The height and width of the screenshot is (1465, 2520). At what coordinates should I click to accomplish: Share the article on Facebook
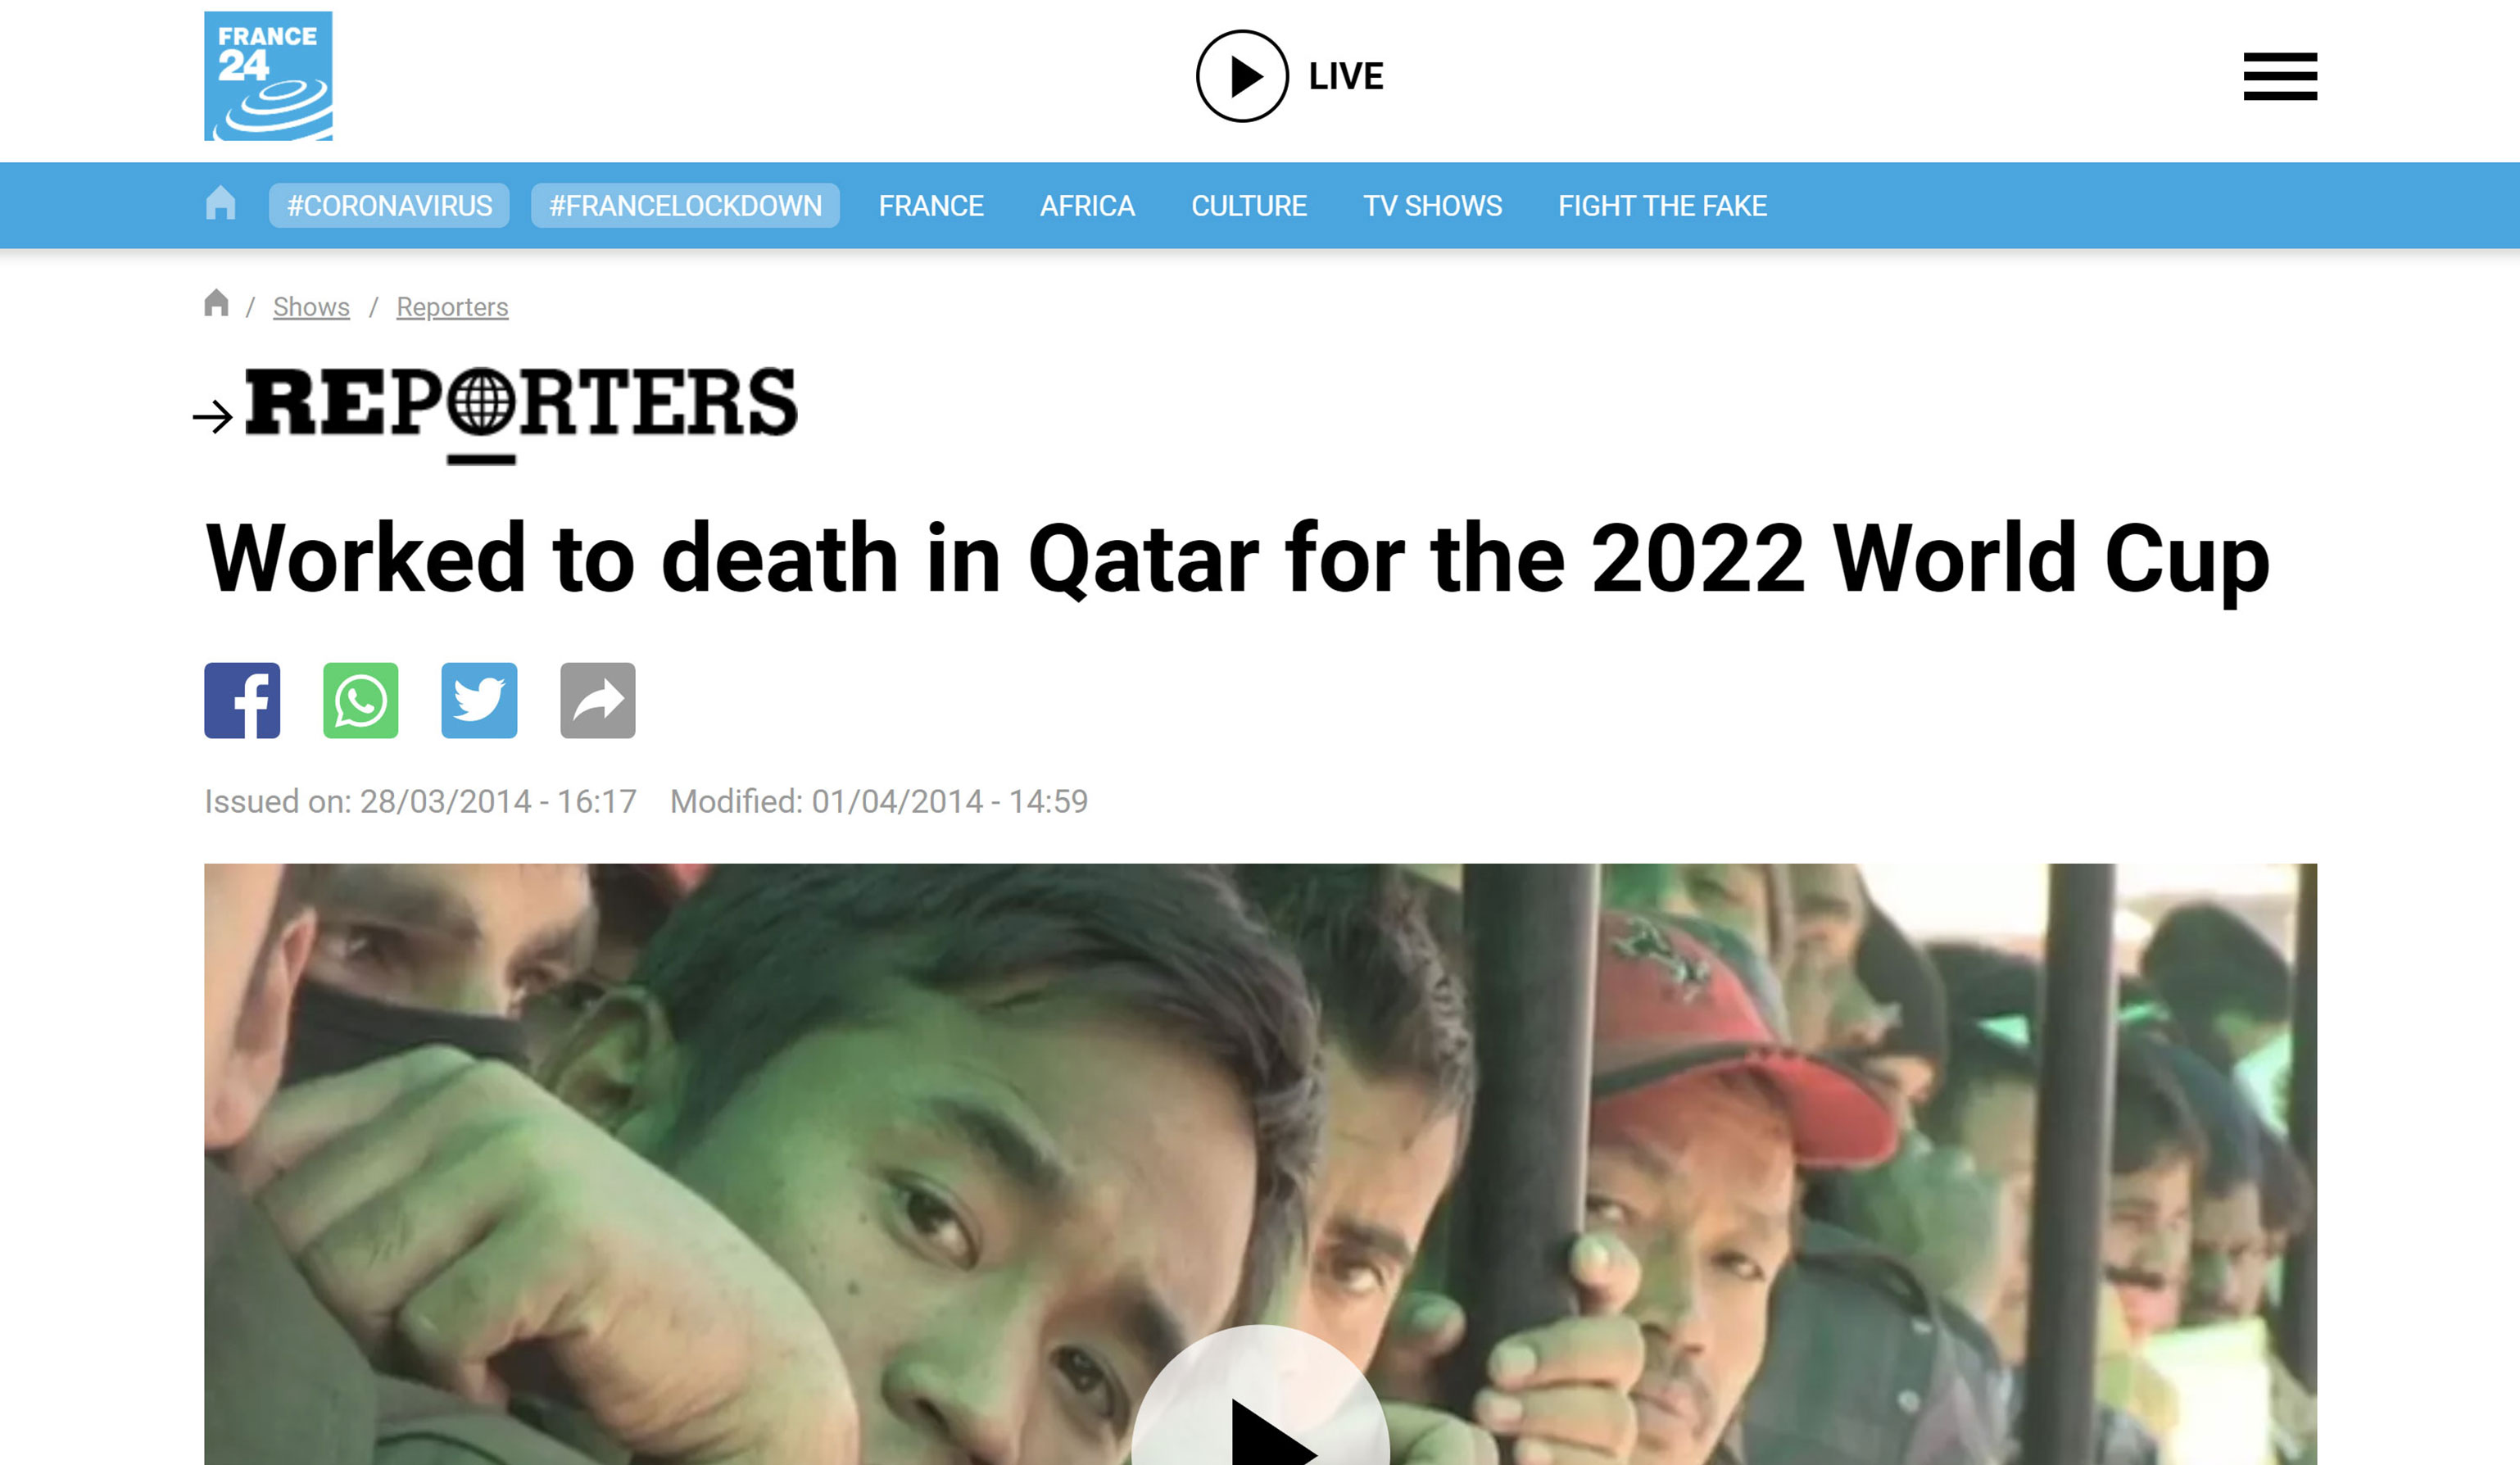tap(242, 700)
